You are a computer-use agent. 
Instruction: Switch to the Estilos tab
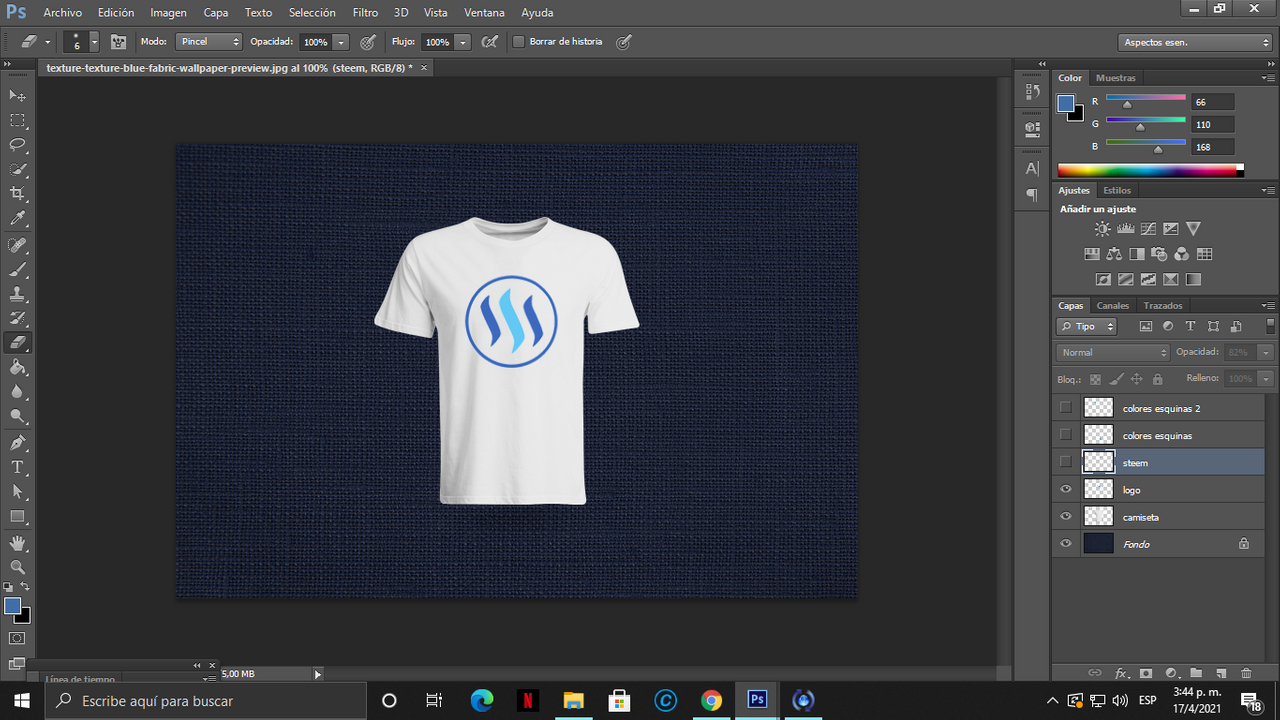(1117, 190)
